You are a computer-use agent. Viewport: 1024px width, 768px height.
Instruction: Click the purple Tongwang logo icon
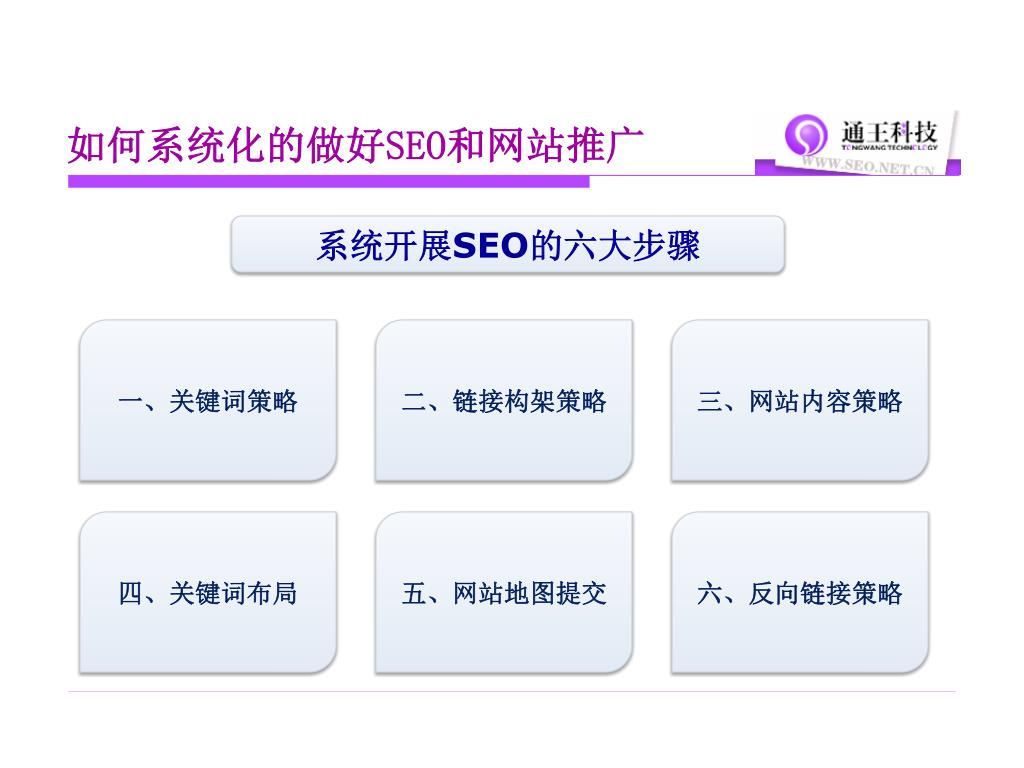[x=805, y=135]
